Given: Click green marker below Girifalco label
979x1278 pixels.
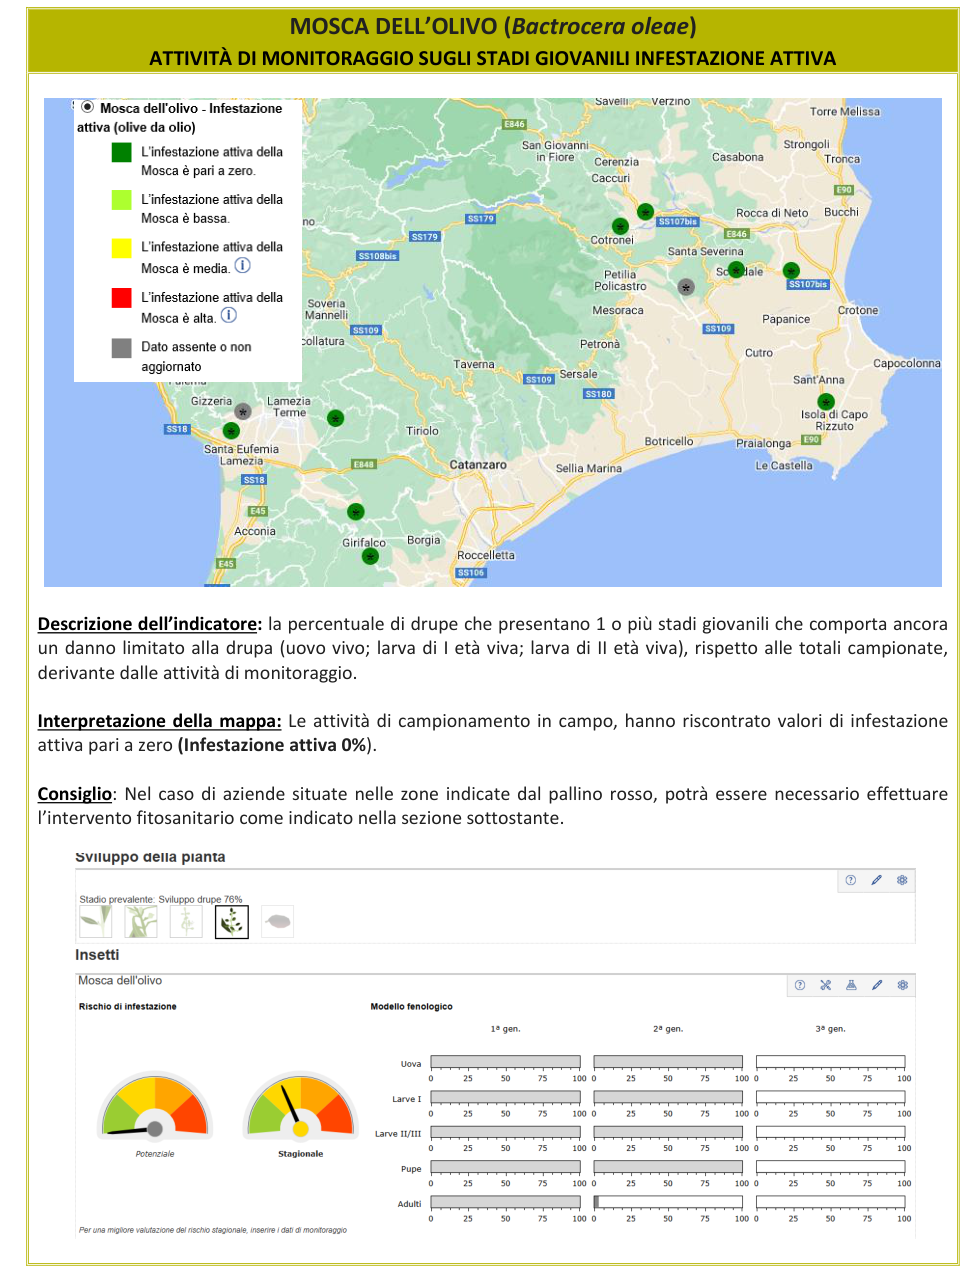Looking at the screenshot, I should pos(370,557).
